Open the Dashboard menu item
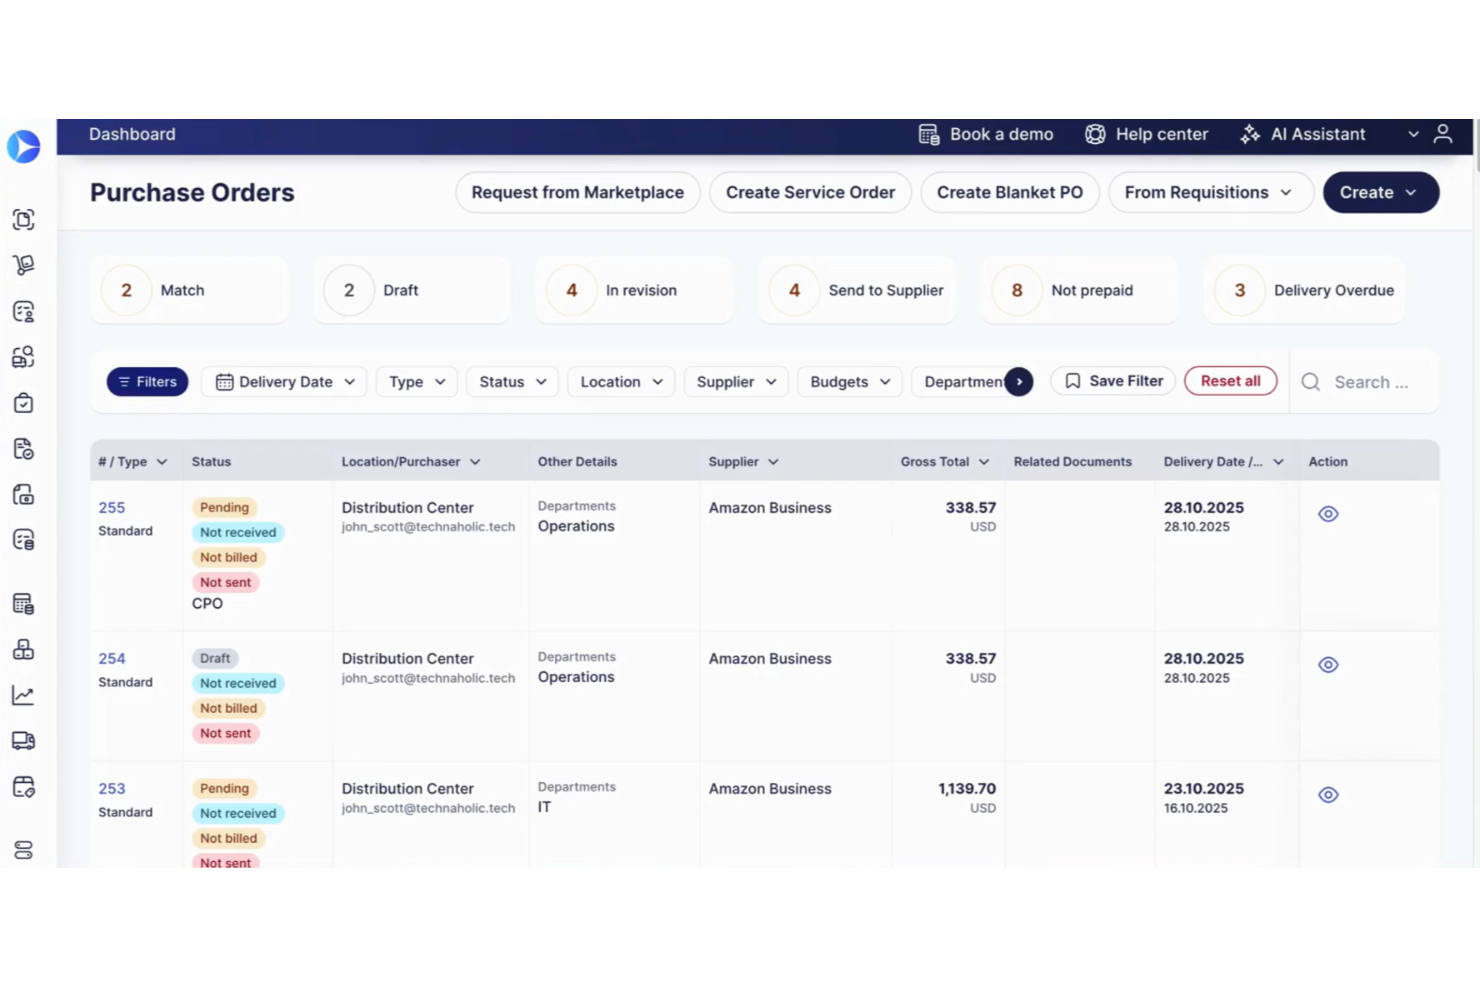 pos(132,134)
